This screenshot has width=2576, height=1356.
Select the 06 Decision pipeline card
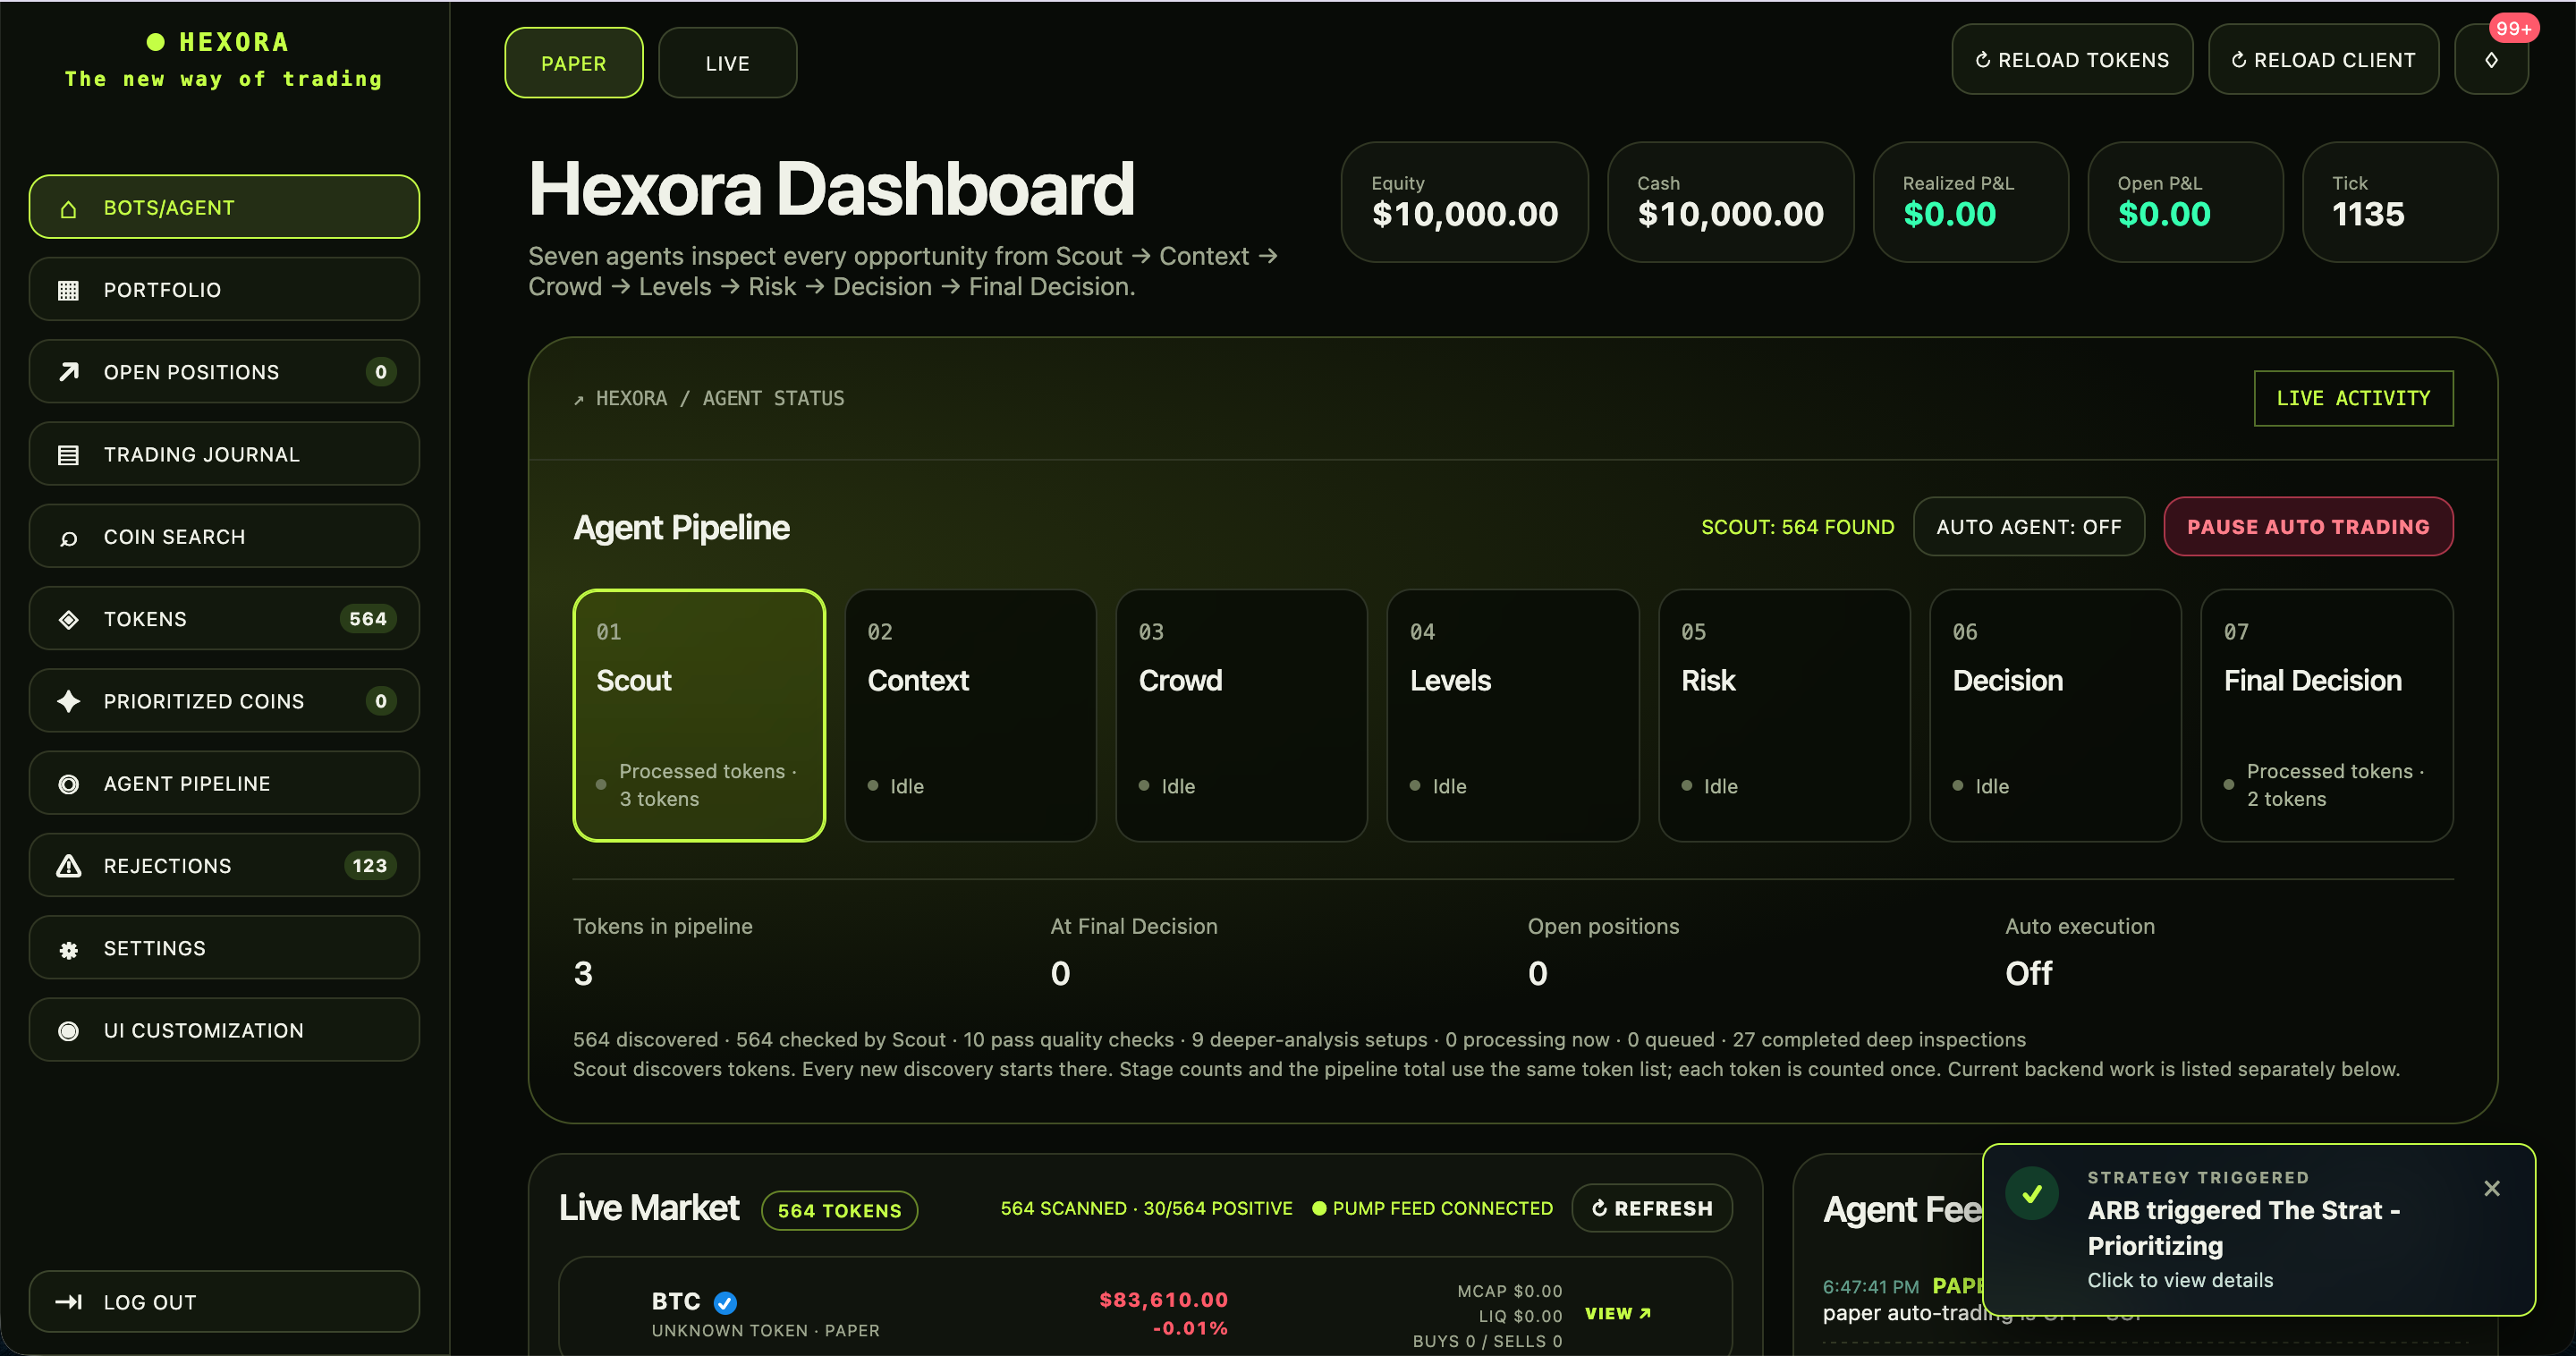pos(2055,716)
